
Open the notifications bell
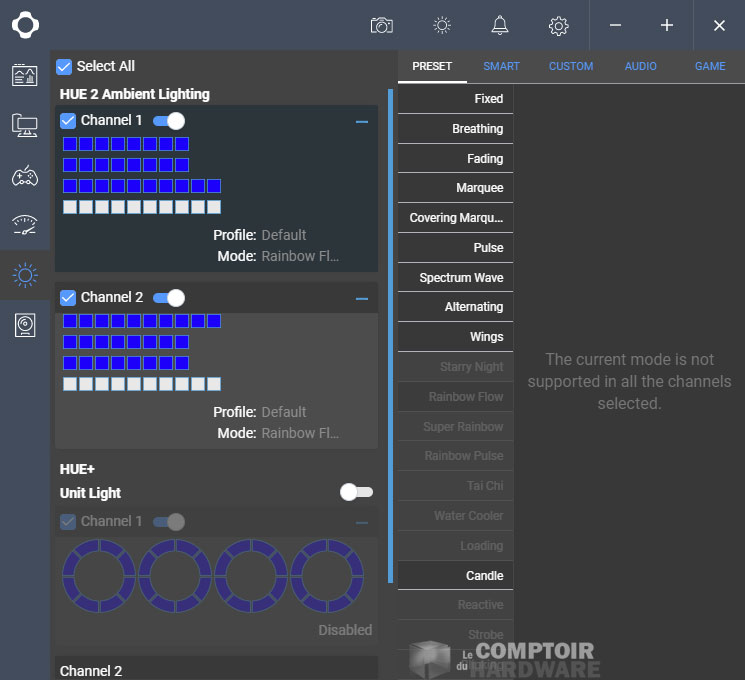(500, 25)
